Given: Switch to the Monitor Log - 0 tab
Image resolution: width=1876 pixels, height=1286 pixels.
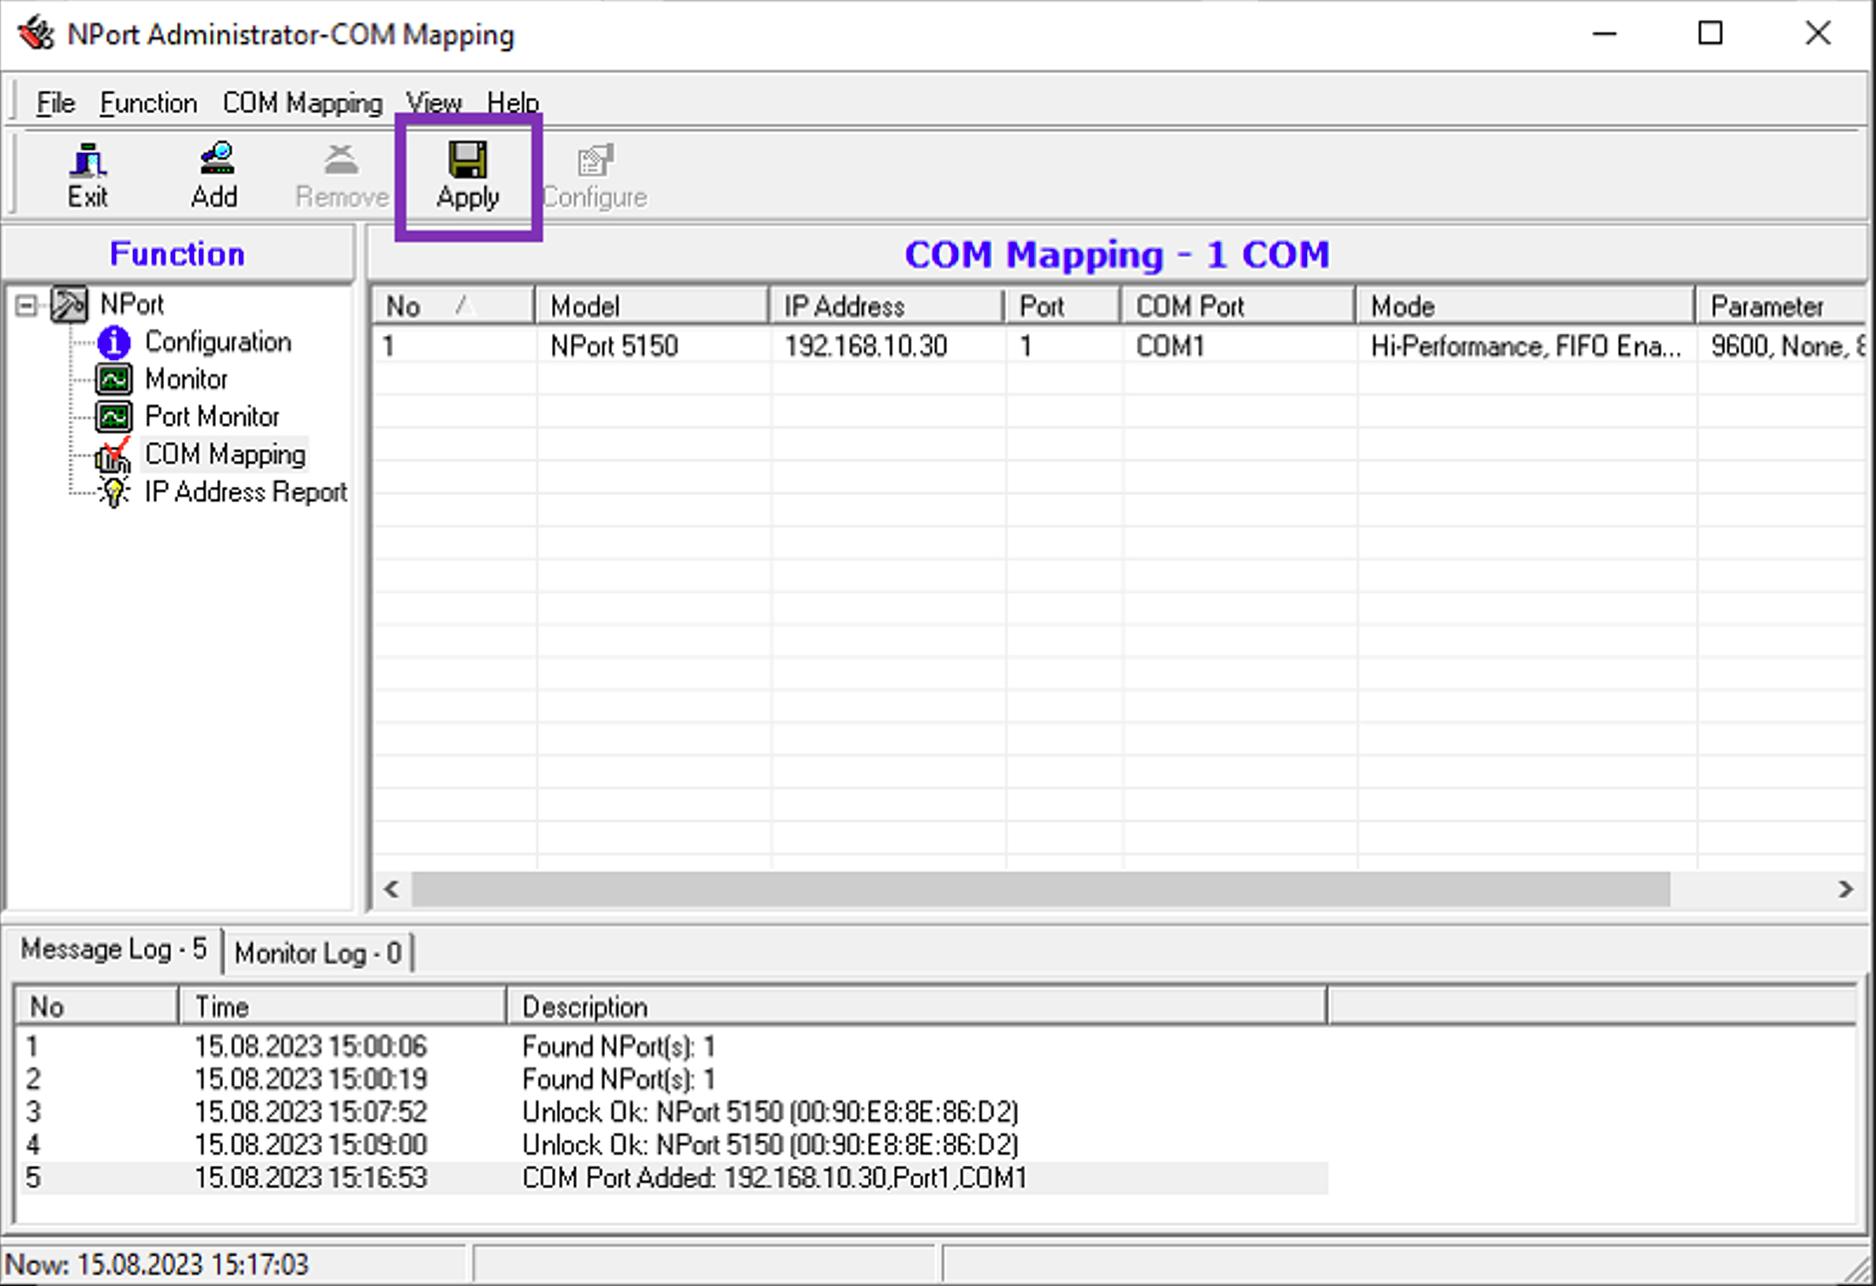Looking at the screenshot, I should (318, 952).
